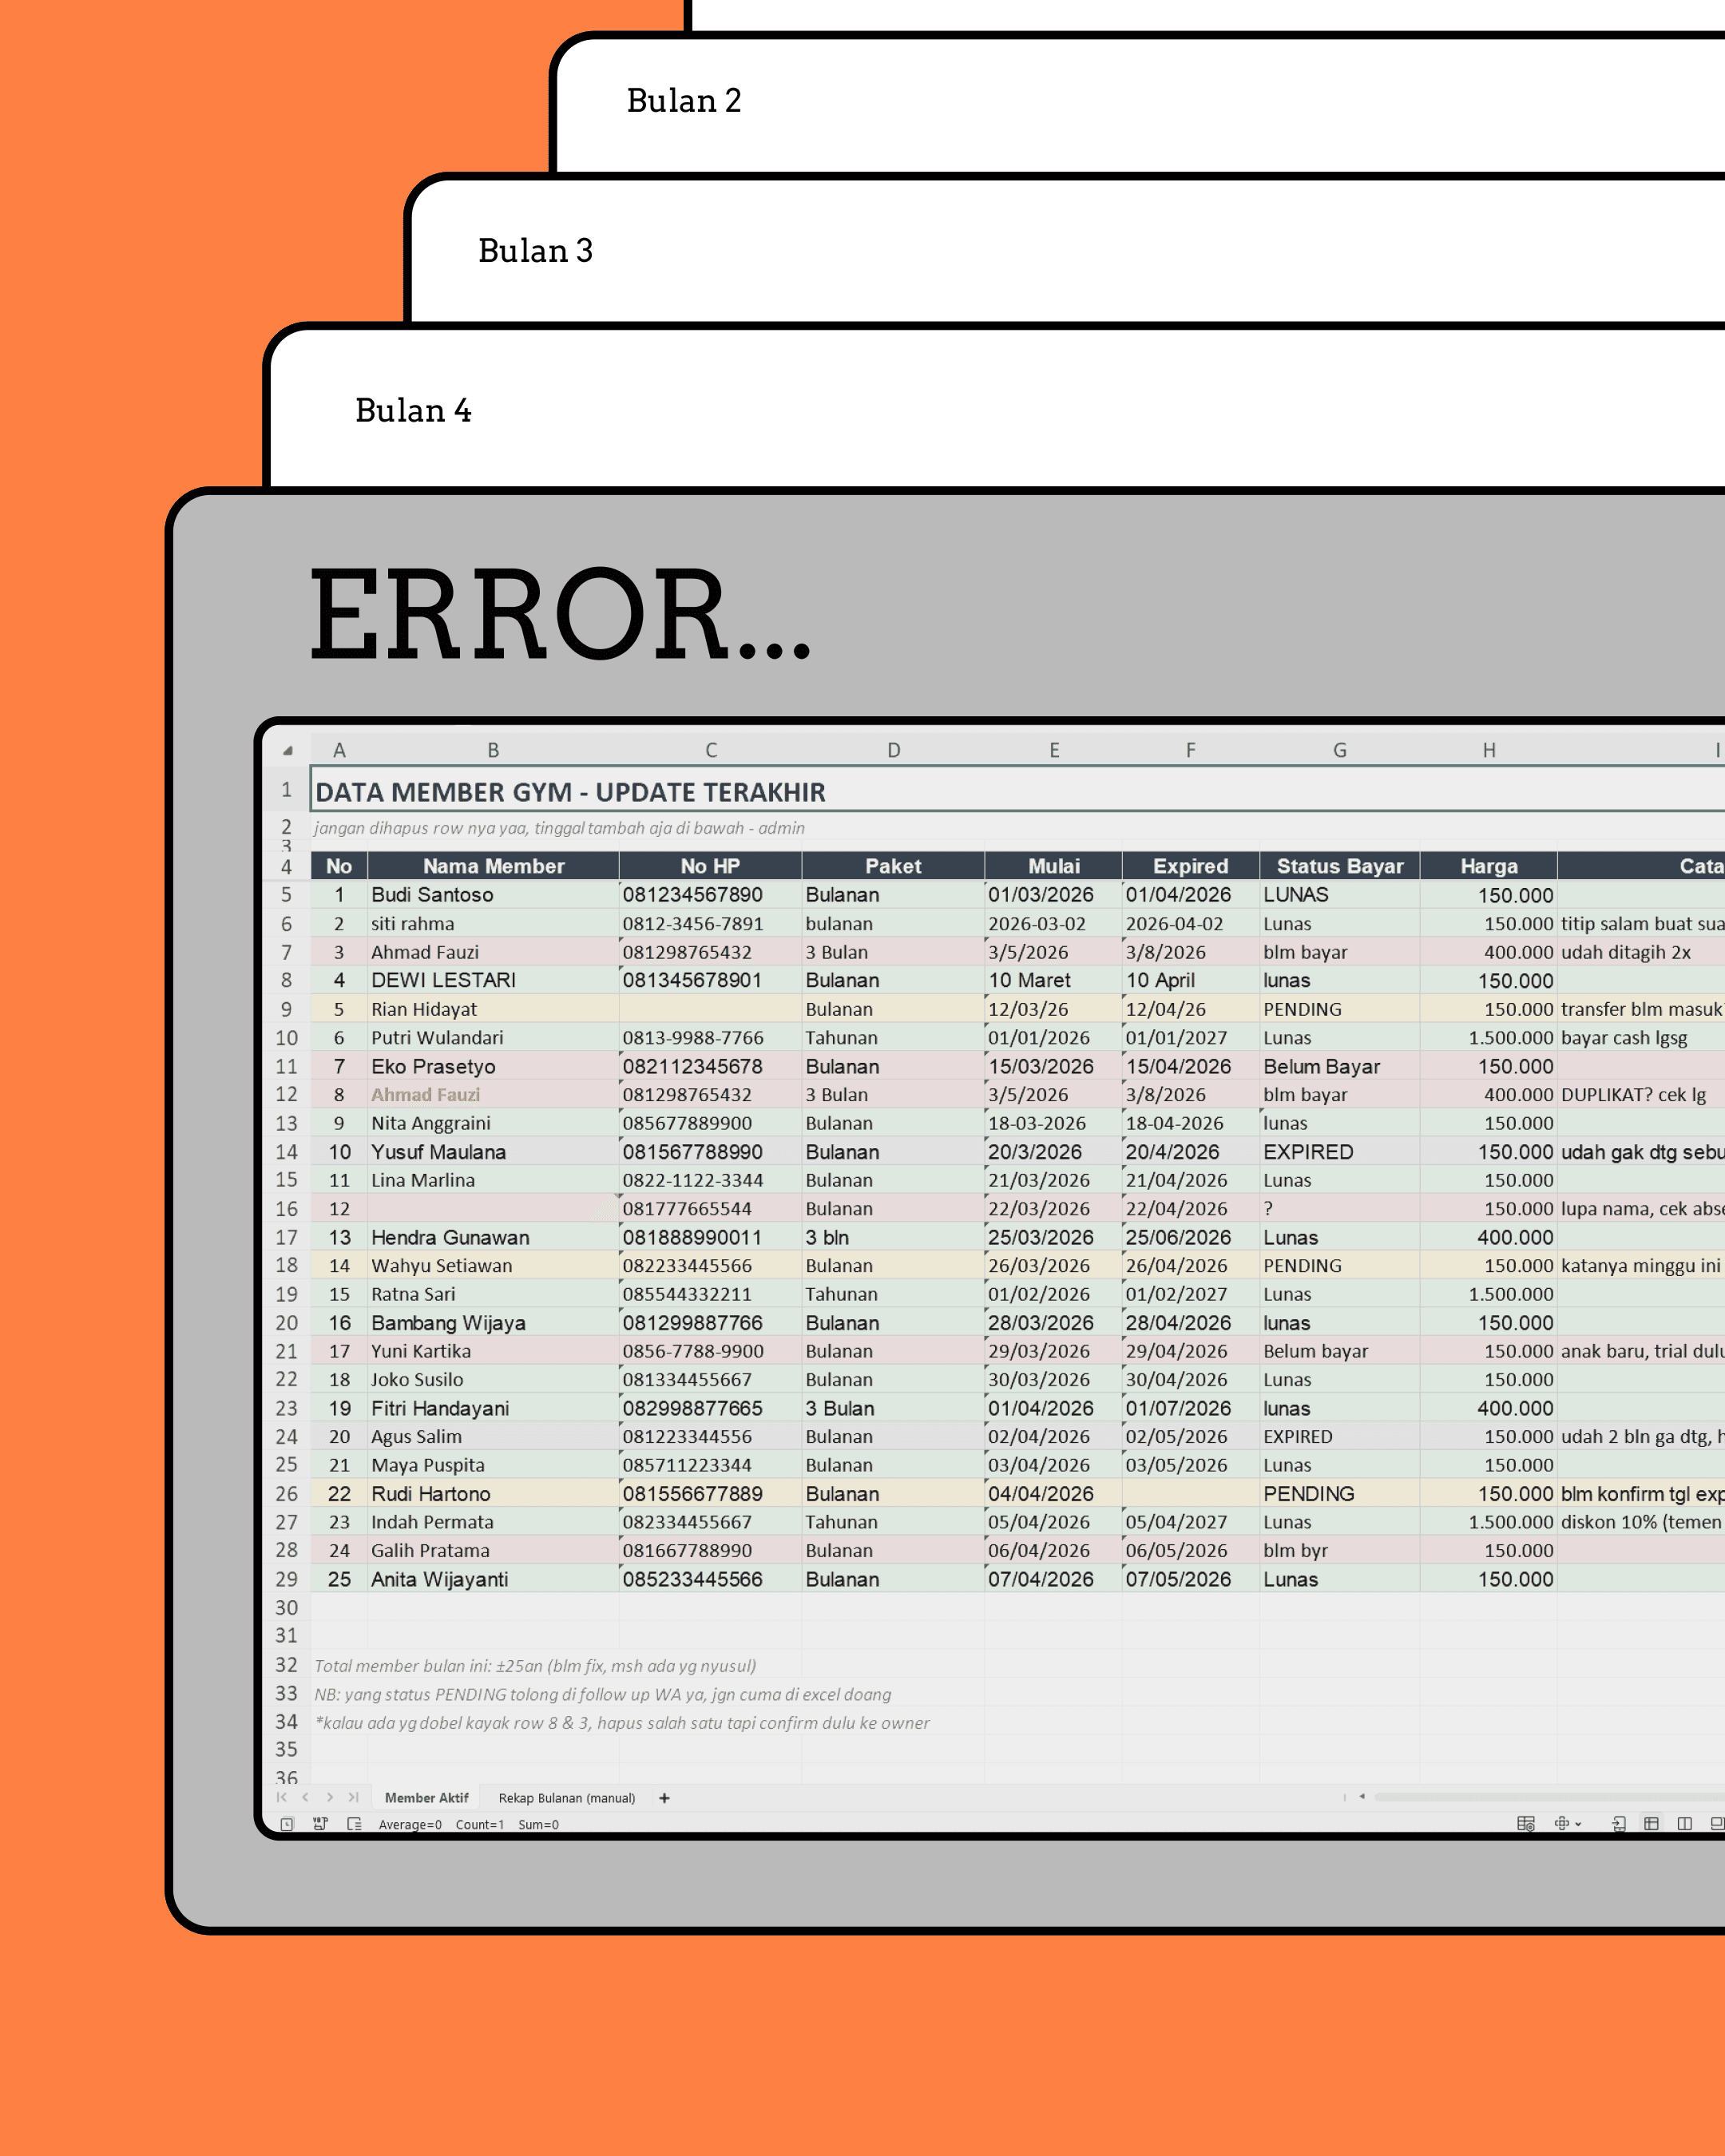Click the Status Bayar header cell
1725x2156 pixels.
[1340, 866]
